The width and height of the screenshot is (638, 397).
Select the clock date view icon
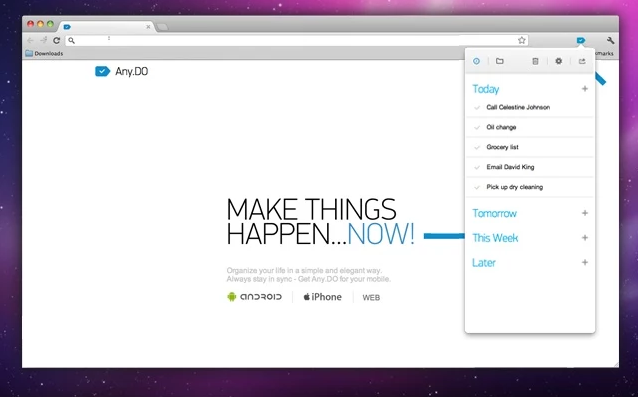[x=476, y=61]
